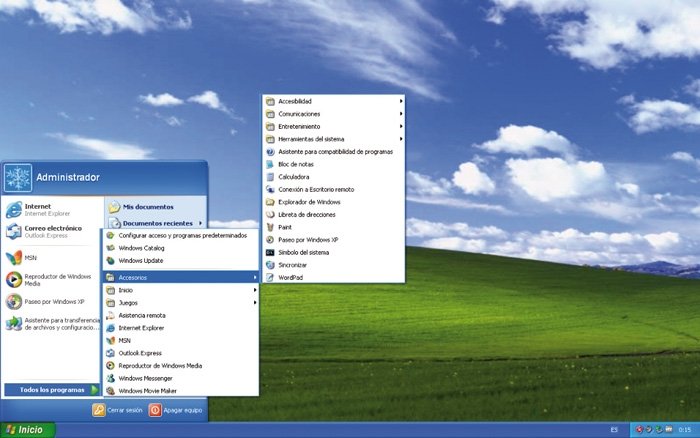The height and width of the screenshot is (438, 700).
Task: Click the program compatibility wizard icon
Action: pos(270,152)
